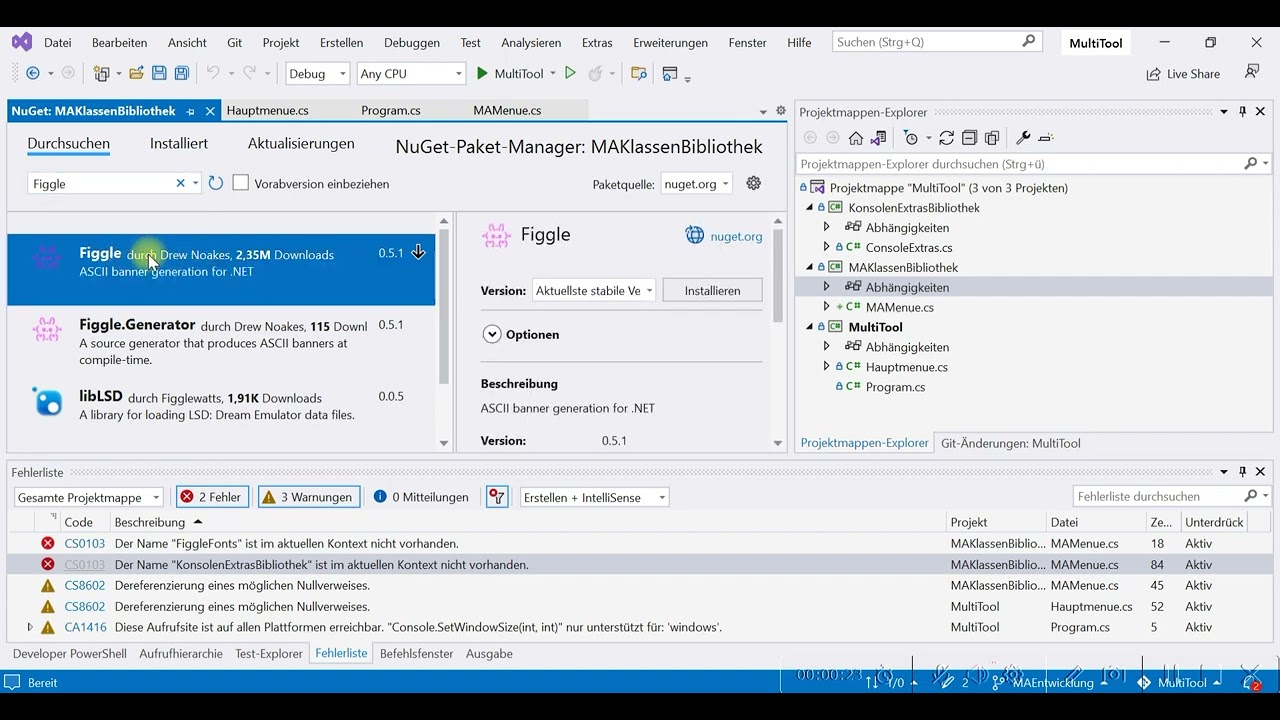Viewport: 1280px width, 720px height.
Task: Open the feedback icon next to Live Share
Action: pyautogui.click(x=1251, y=73)
